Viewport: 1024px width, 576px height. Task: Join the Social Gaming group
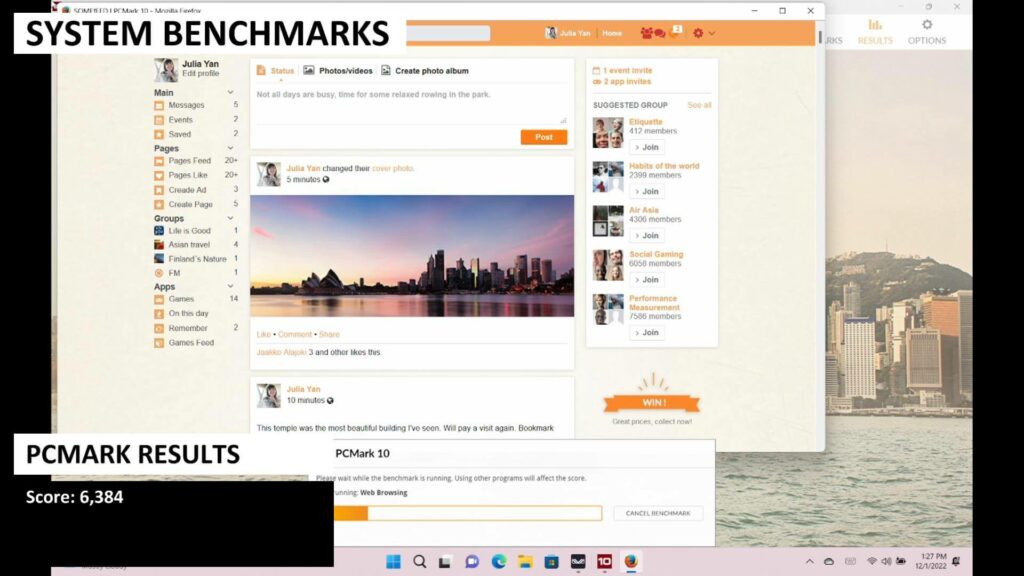(647, 280)
